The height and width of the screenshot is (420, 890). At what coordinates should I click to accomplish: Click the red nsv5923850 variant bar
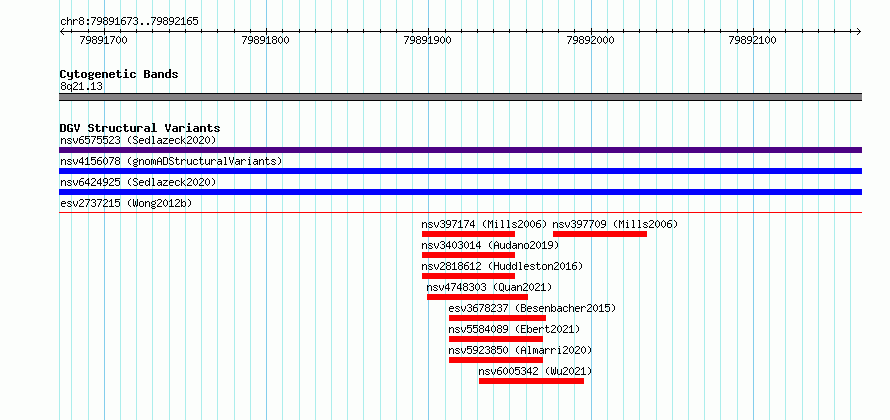496,360
